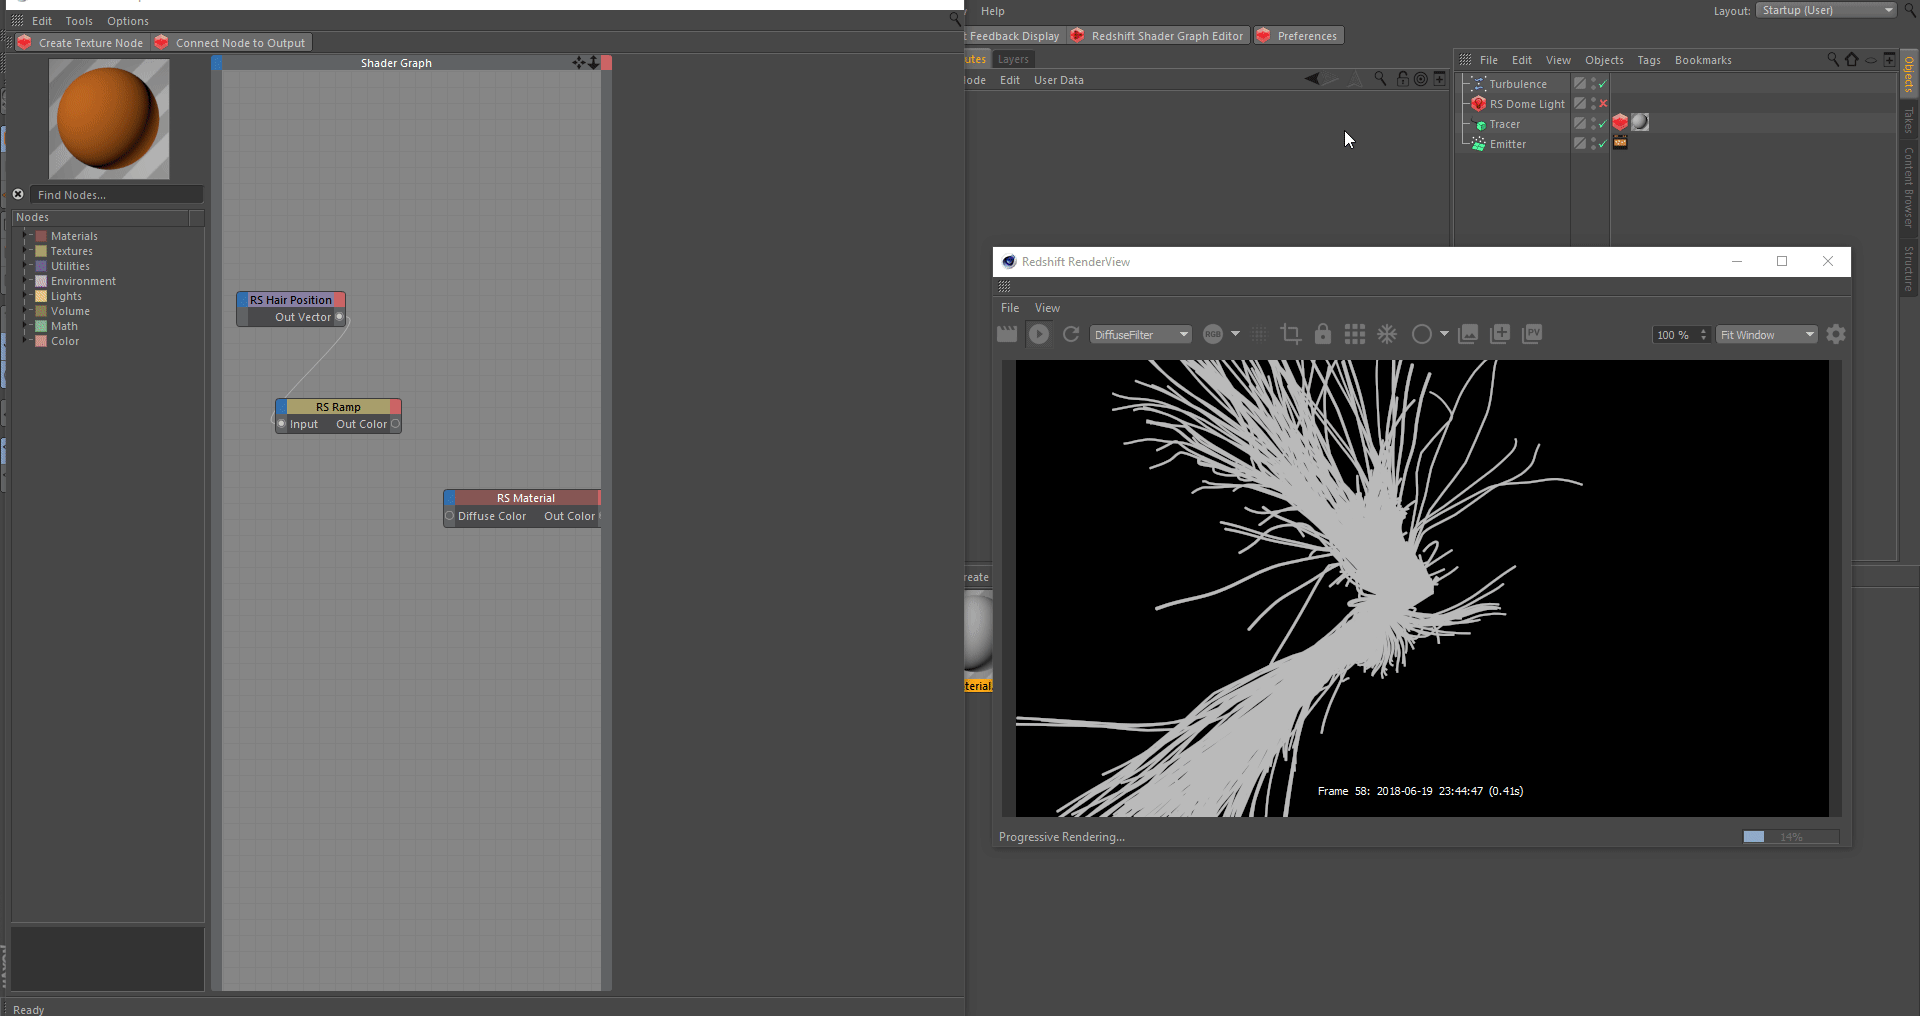Screen dimensions: 1920x1016
Task: Switch to Redshift Shader Graph Editor tab
Action: pos(1157,36)
